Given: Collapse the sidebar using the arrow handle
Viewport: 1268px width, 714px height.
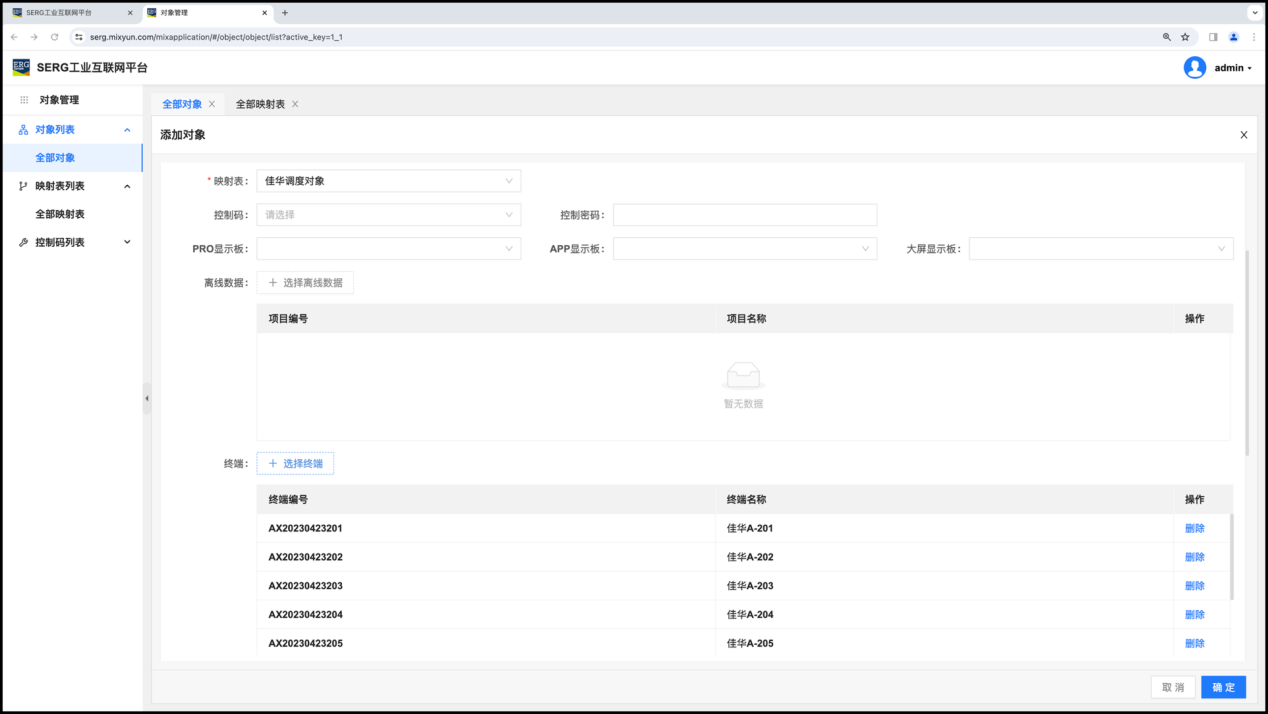Looking at the screenshot, I should click(147, 398).
